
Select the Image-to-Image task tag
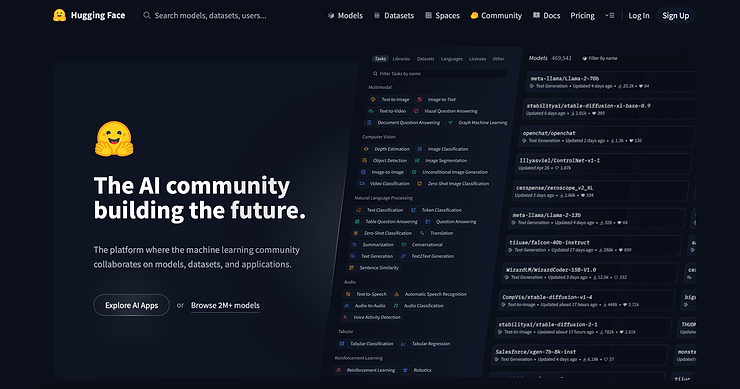(x=382, y=172)
